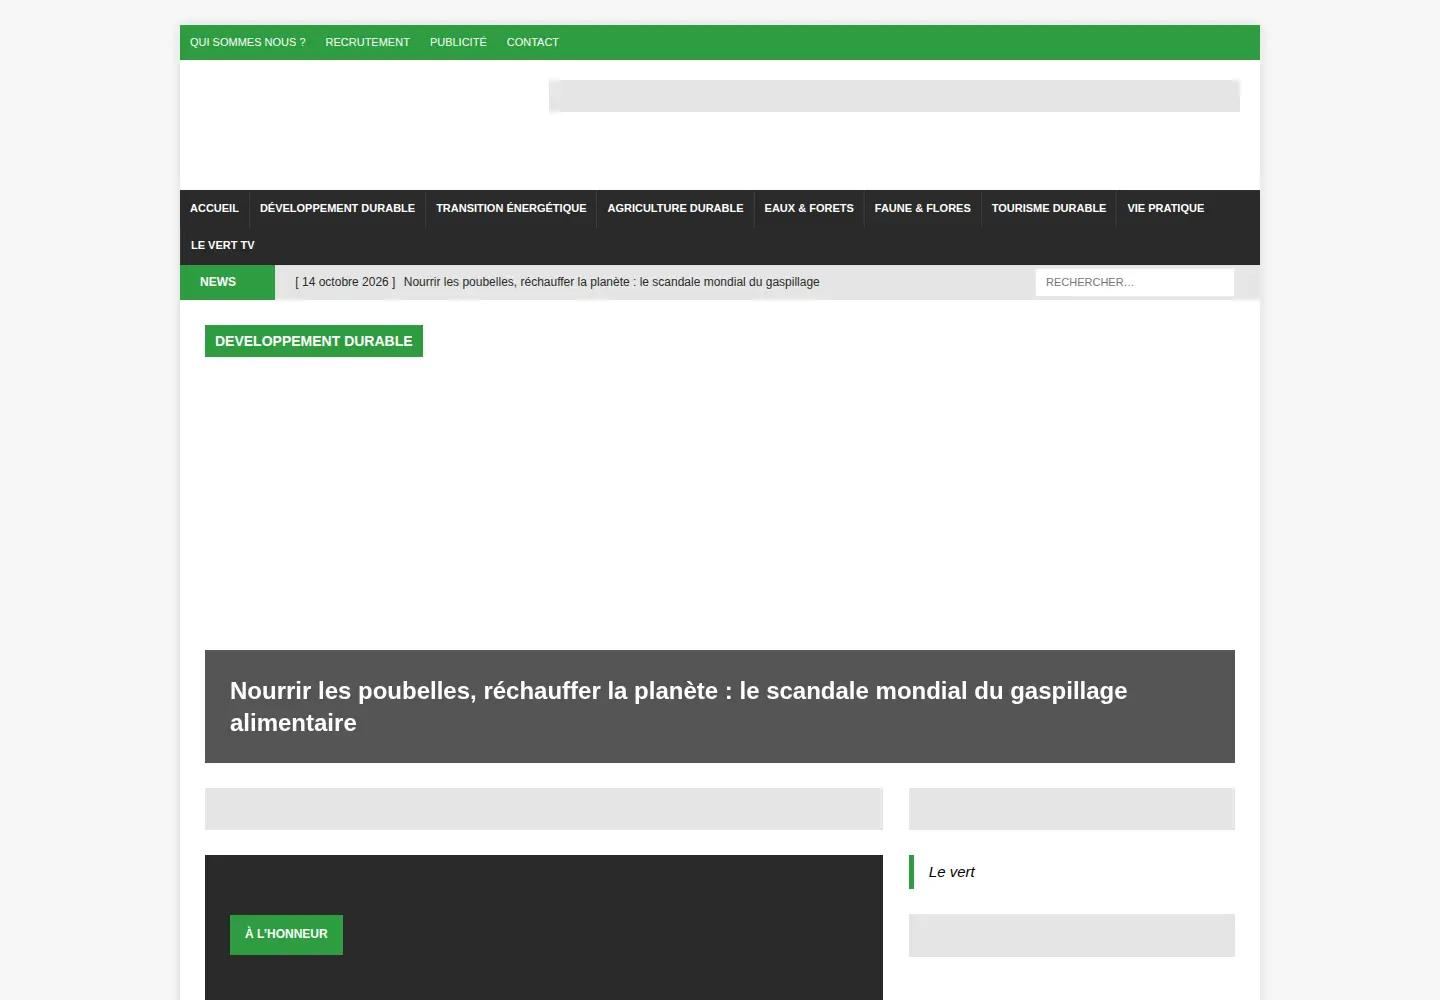Focus the Rechercher search field
Viewport: 1440px width, 1000px height.
(1135, 282)
